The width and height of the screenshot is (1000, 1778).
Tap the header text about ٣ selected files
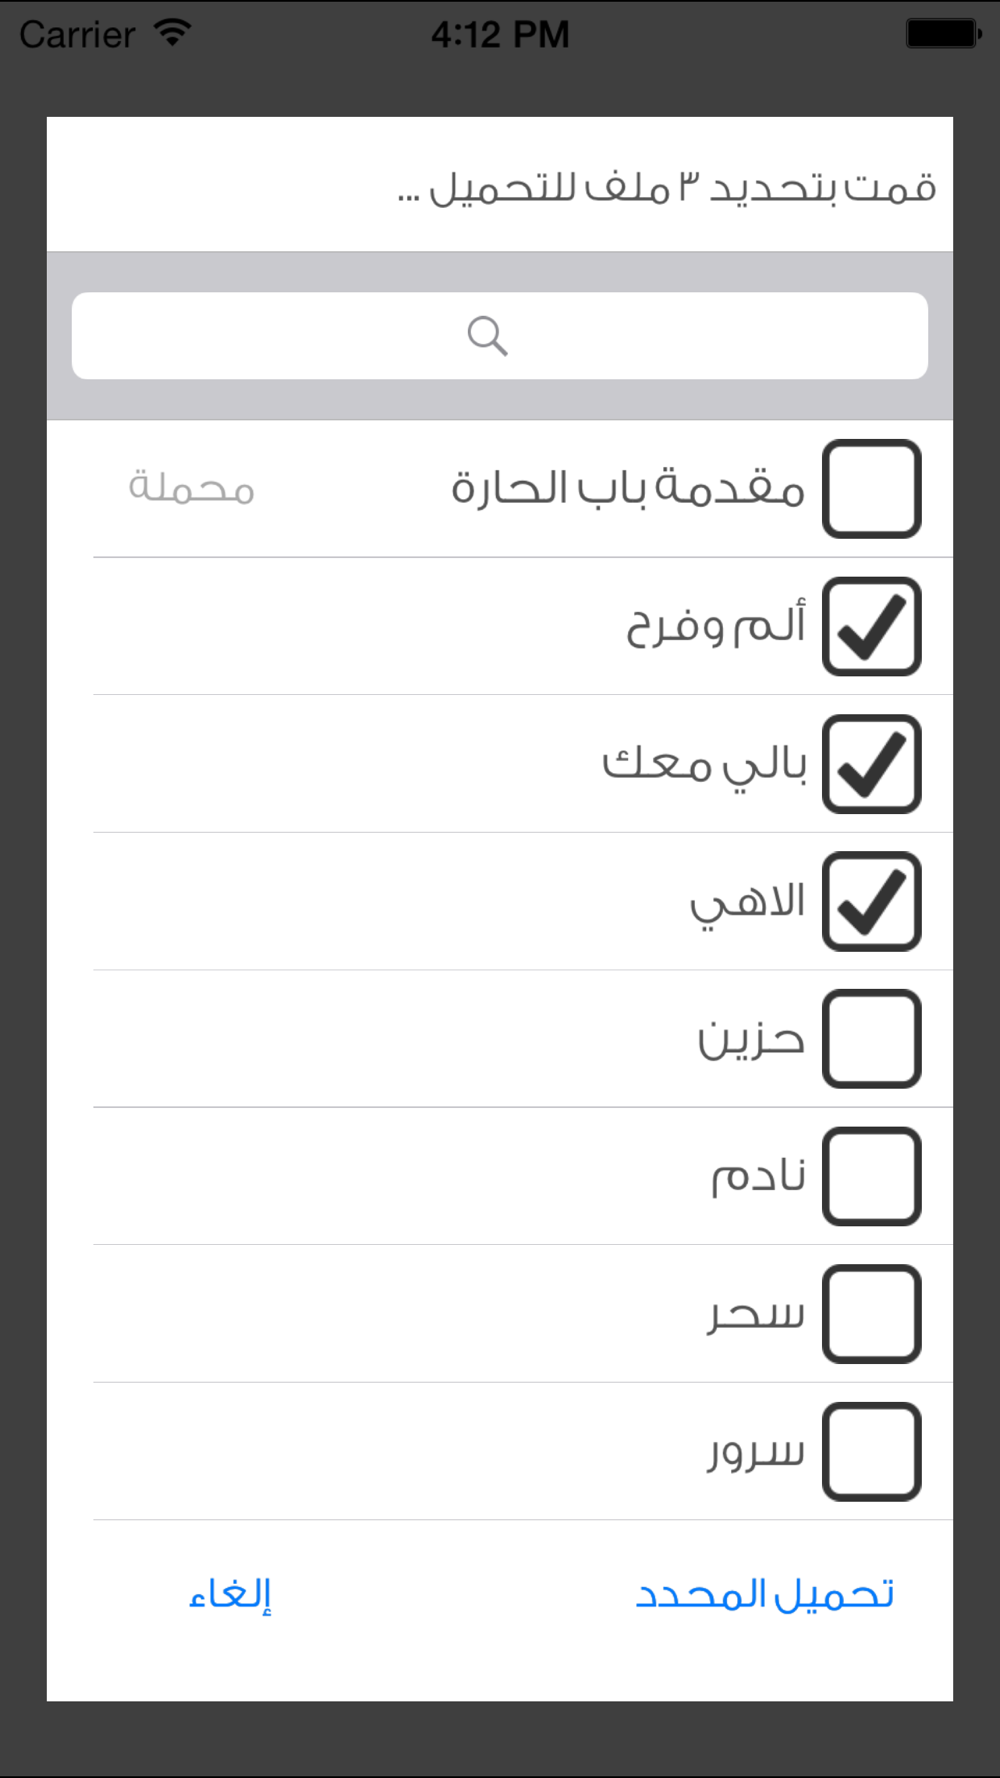[667, 187]
